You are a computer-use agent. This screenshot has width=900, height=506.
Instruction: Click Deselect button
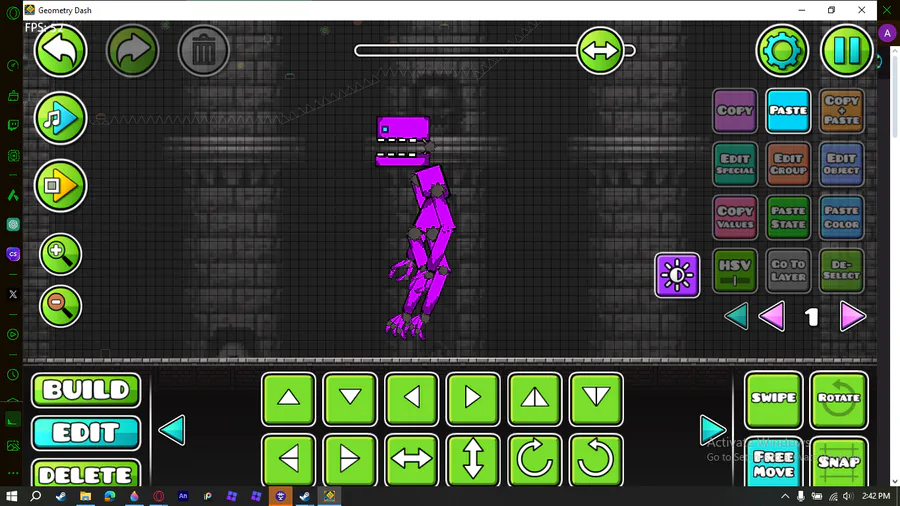coord(841,271)
